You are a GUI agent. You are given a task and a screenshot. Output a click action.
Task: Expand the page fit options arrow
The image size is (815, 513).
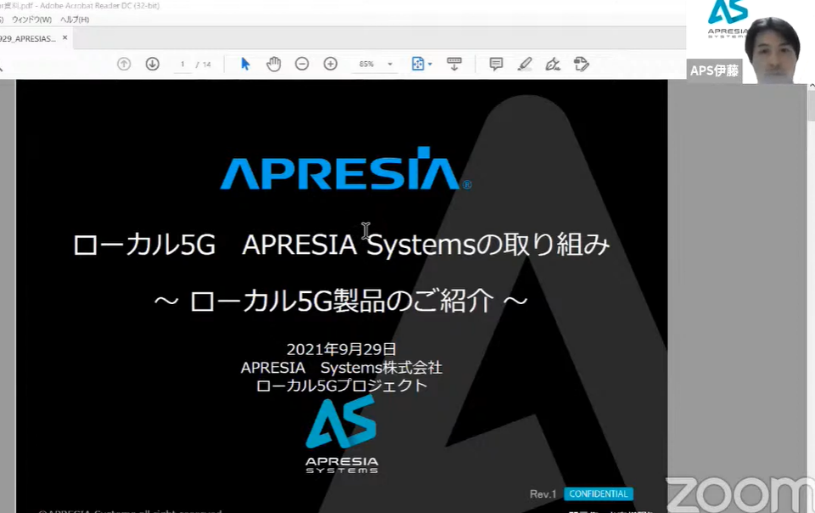(430, 64)
